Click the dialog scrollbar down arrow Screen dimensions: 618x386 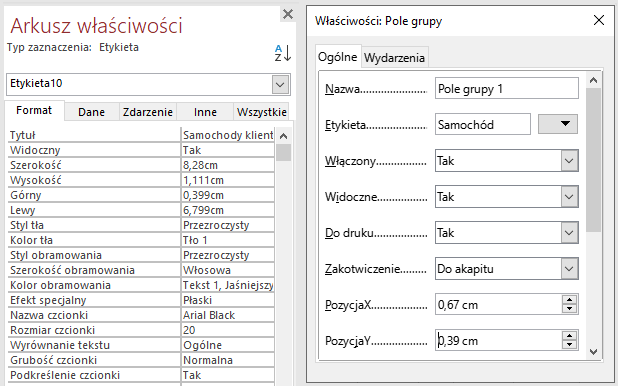click(594, 352)
